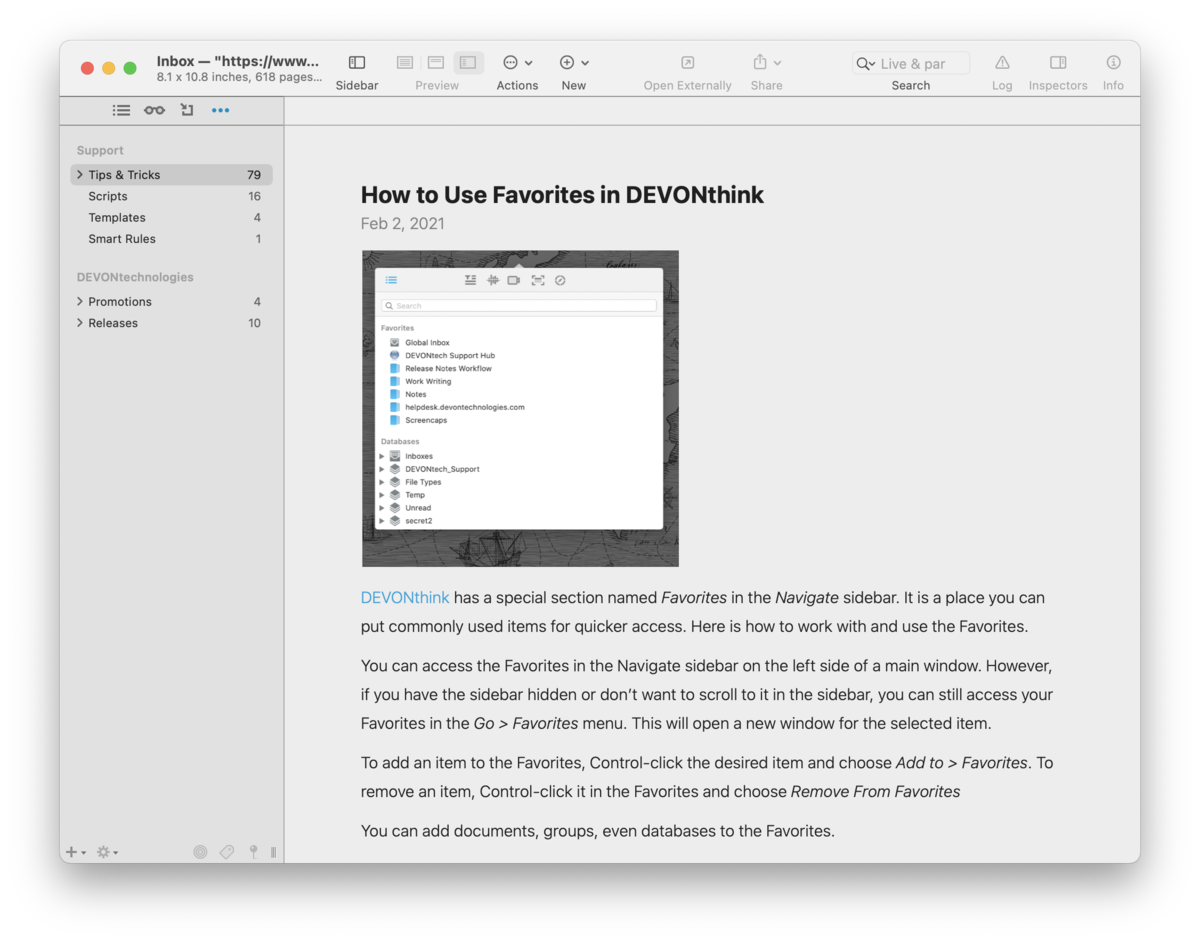Click the Open Externally icon

pos(687,63)
